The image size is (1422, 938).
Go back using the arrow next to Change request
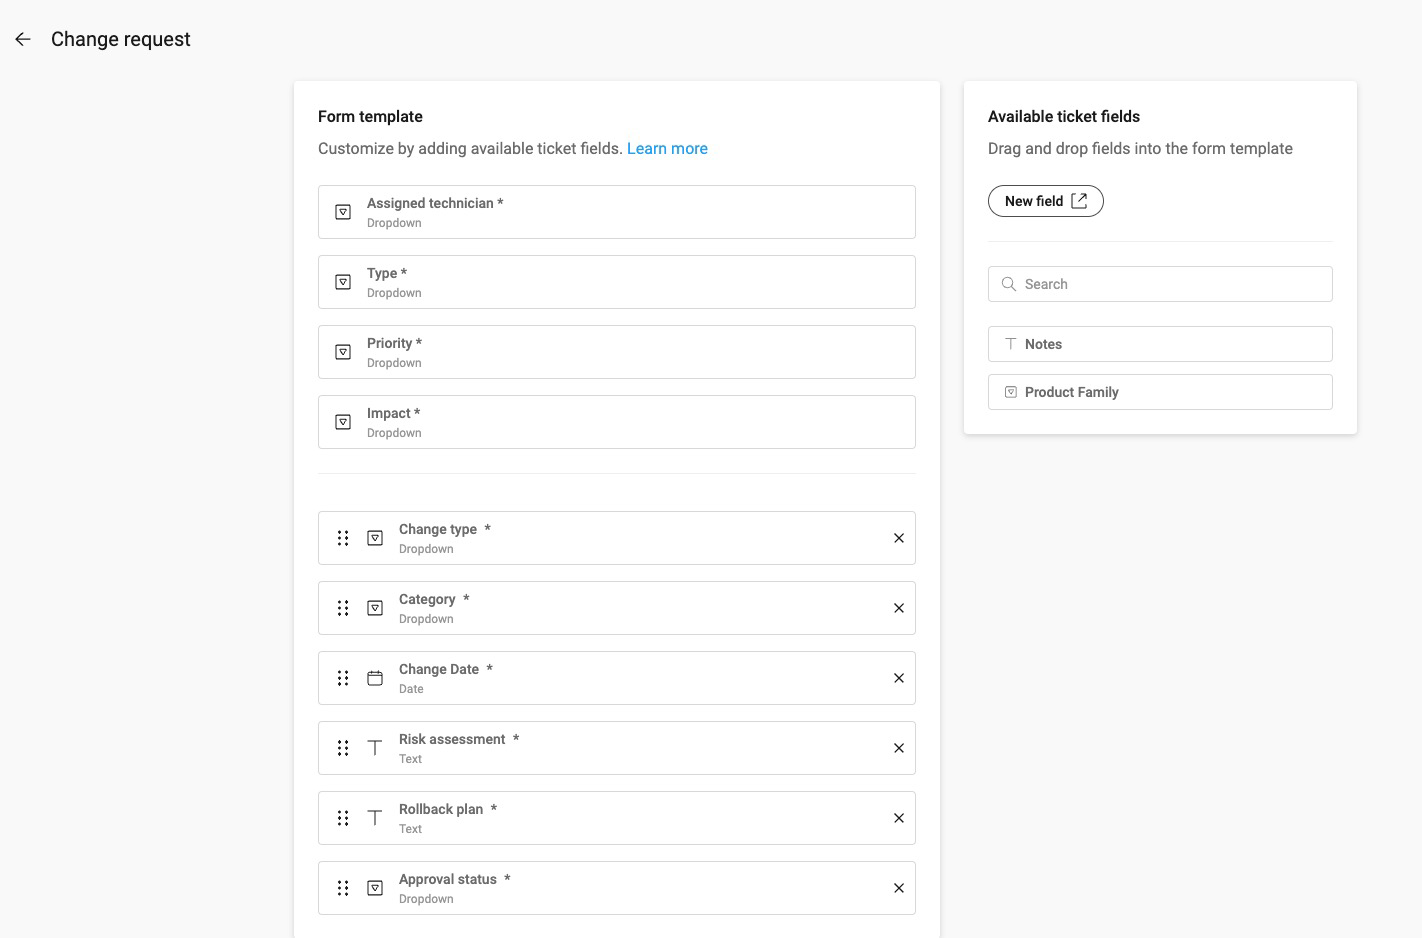[x=23, y=39]
